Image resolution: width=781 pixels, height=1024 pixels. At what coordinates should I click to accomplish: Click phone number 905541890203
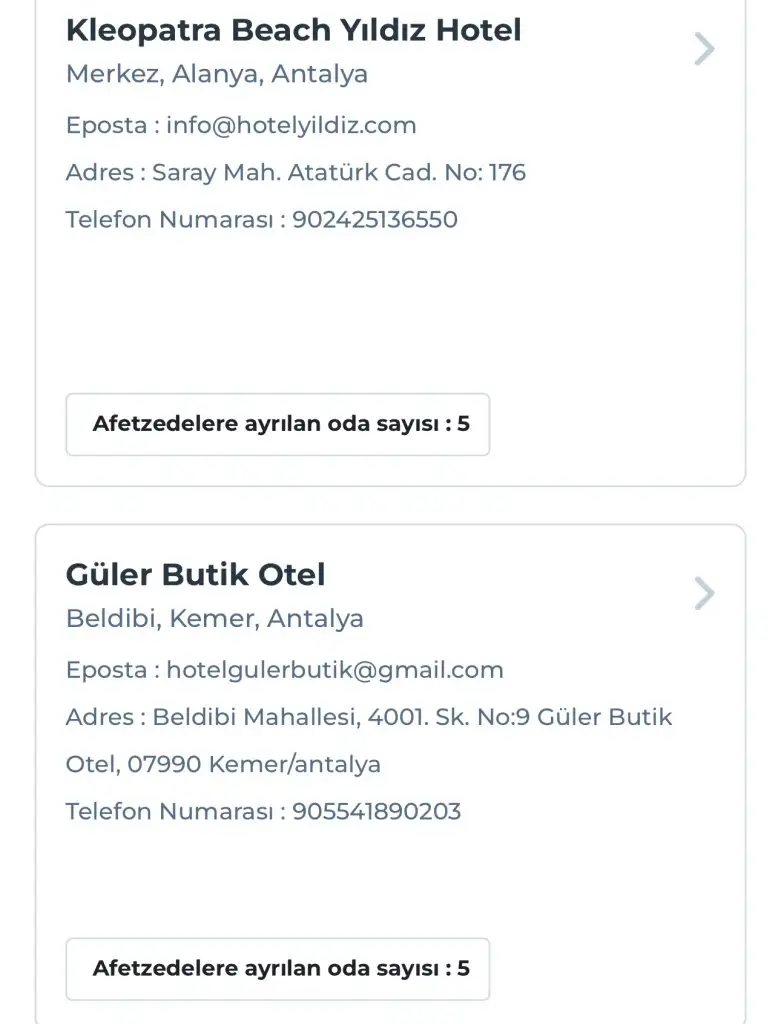[376, 811]
